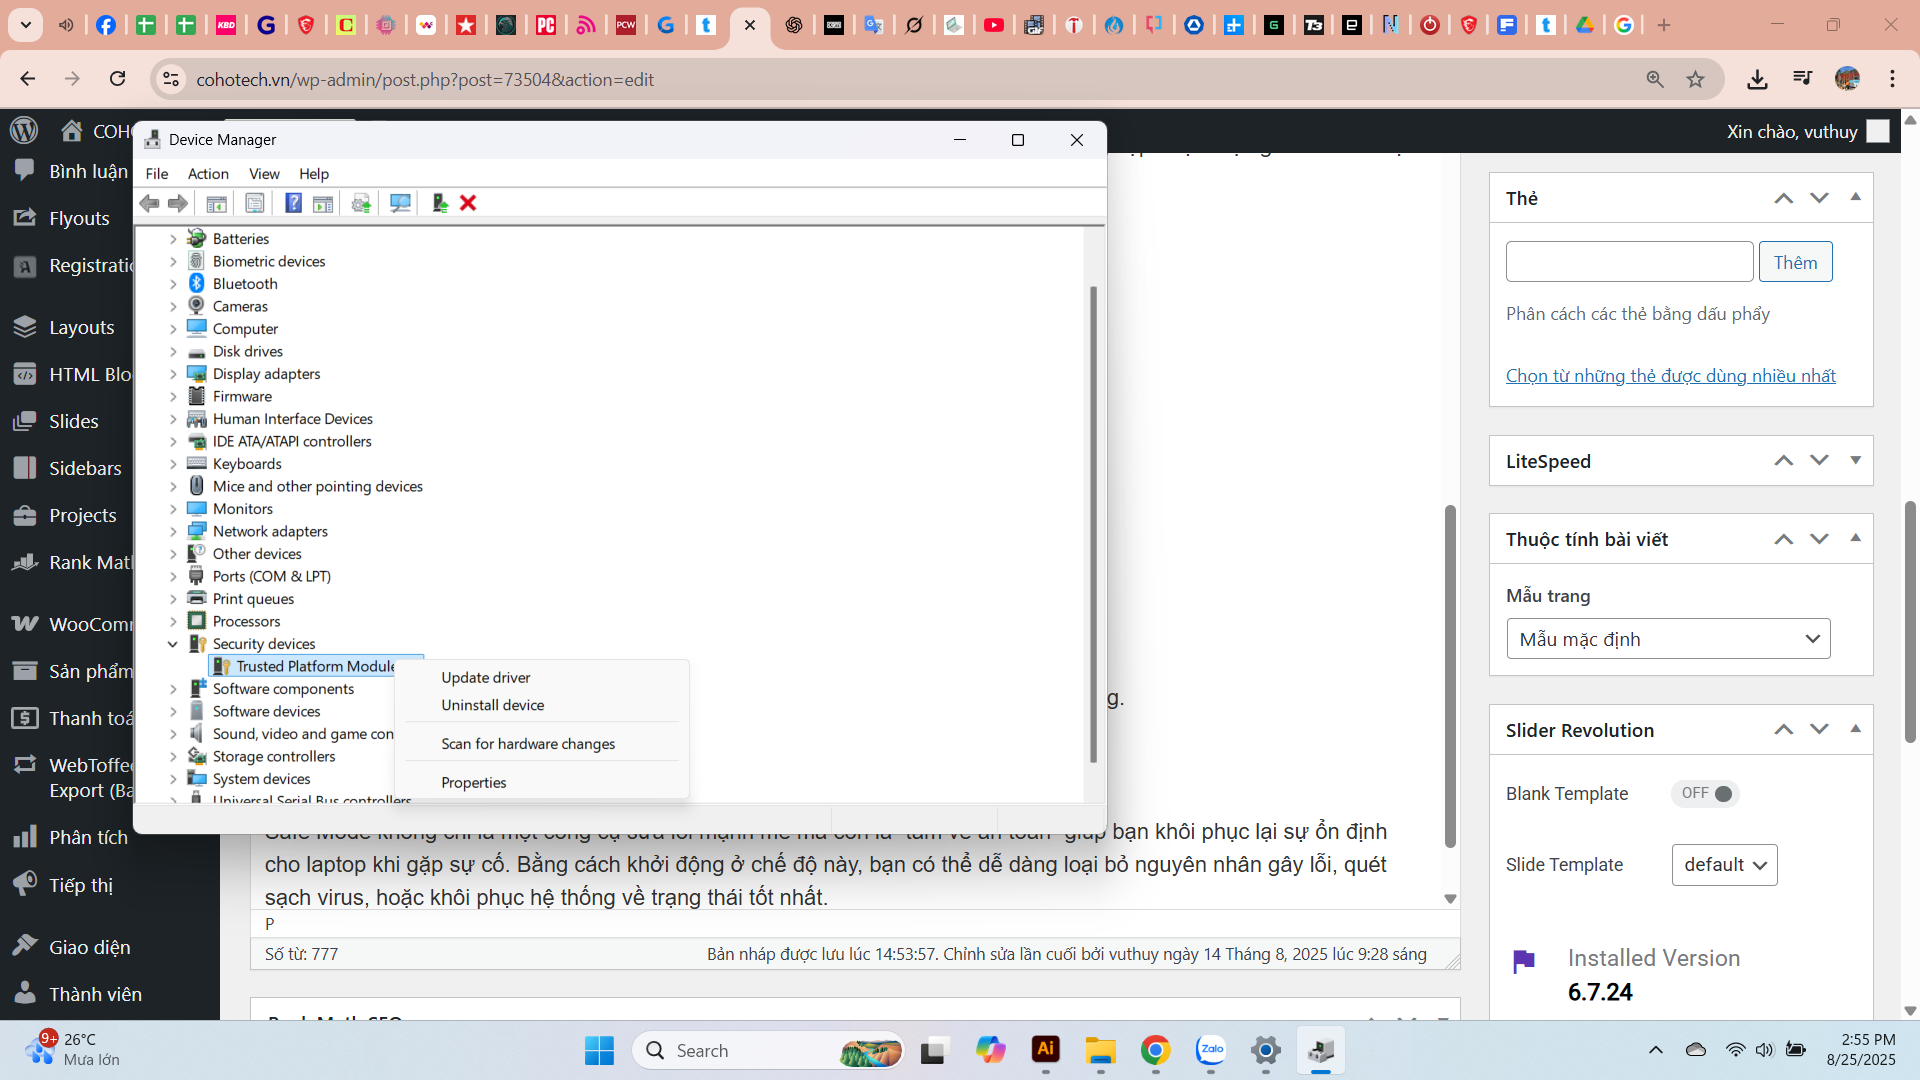Click the Properties icon in Device Manager toolbar
The height and width of the screenshot is (1080, 1920).
(254, 203)
